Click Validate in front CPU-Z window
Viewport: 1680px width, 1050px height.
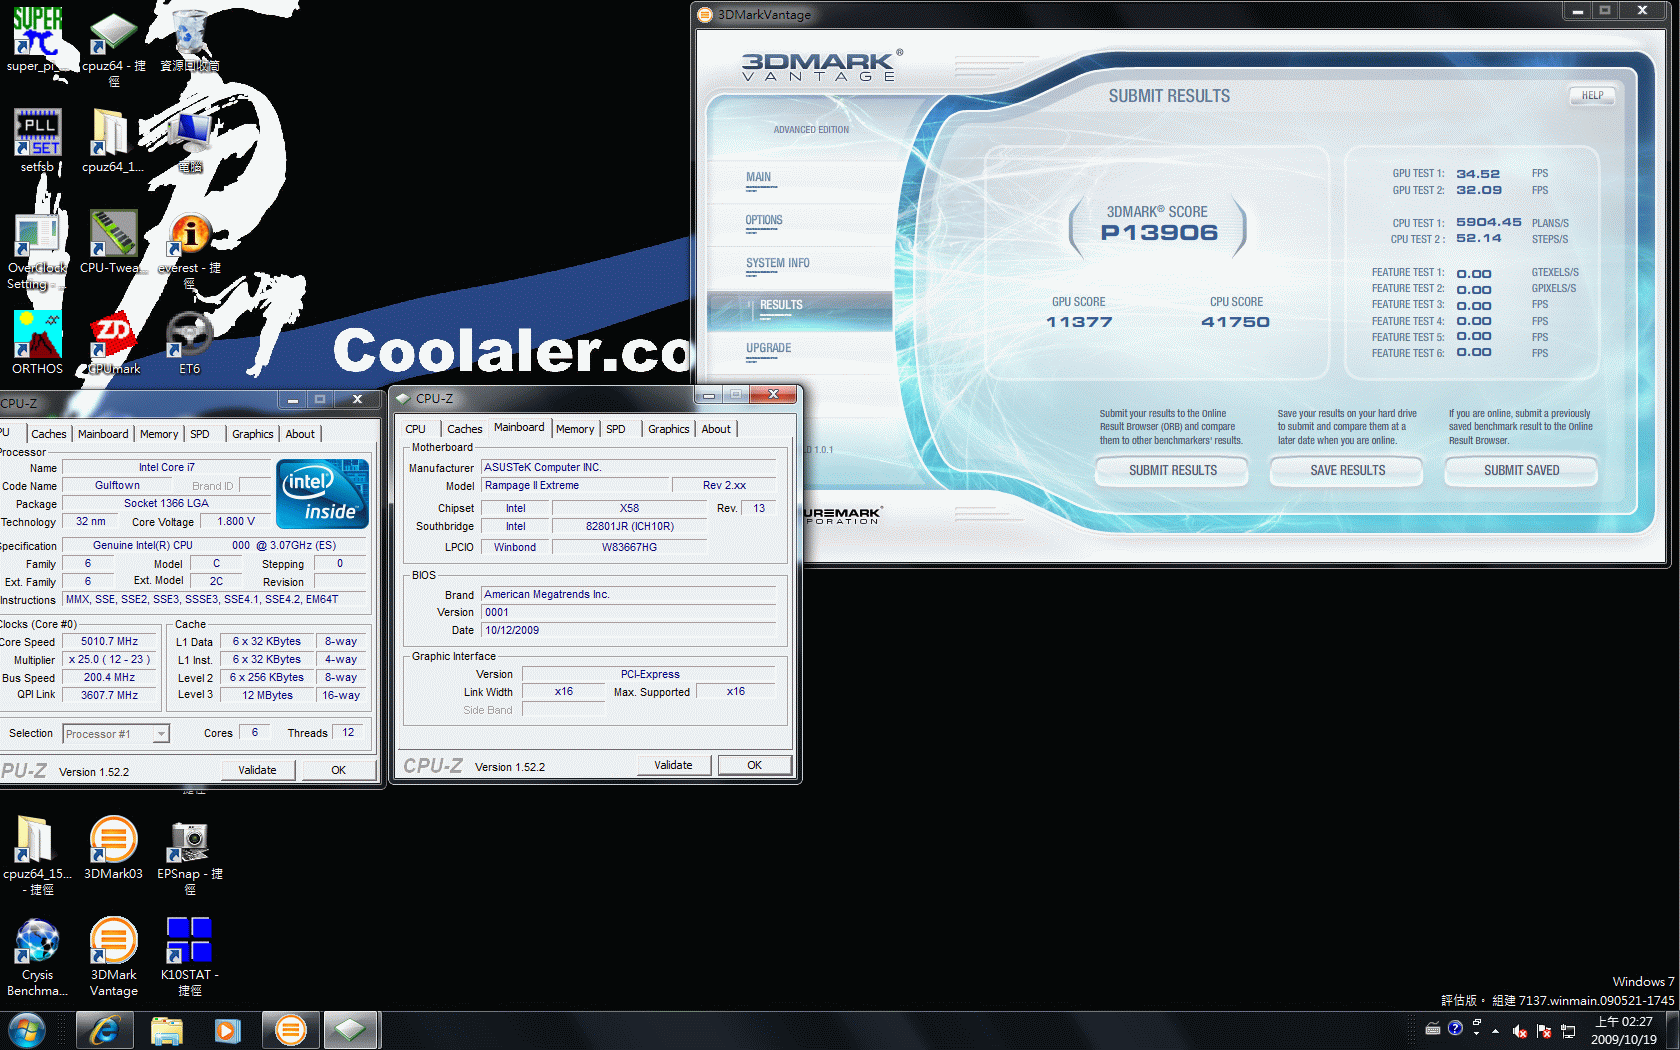tap(673, 765)
